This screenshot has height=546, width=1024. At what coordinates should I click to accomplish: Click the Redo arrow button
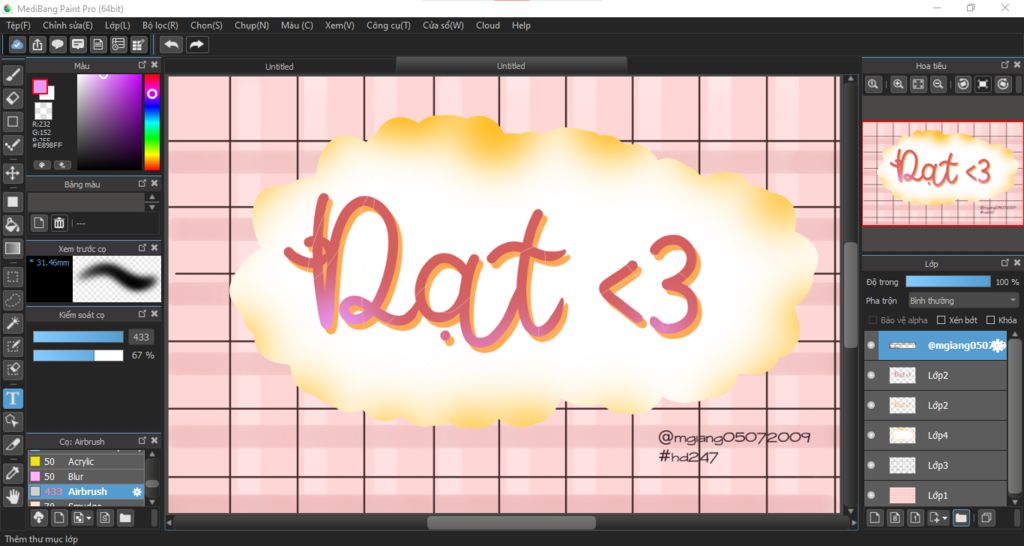click(x=196, y=44)
